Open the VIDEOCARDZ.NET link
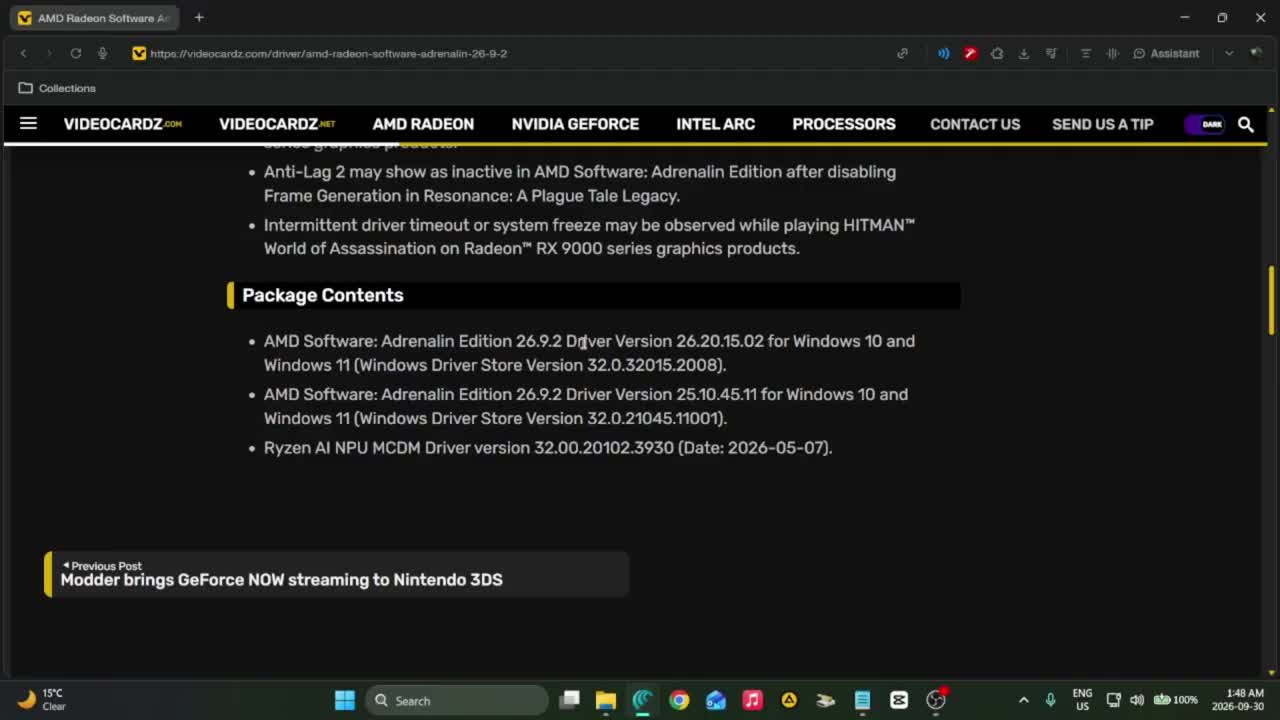Viewport: 1280px width, 720px height. point(277,124)
